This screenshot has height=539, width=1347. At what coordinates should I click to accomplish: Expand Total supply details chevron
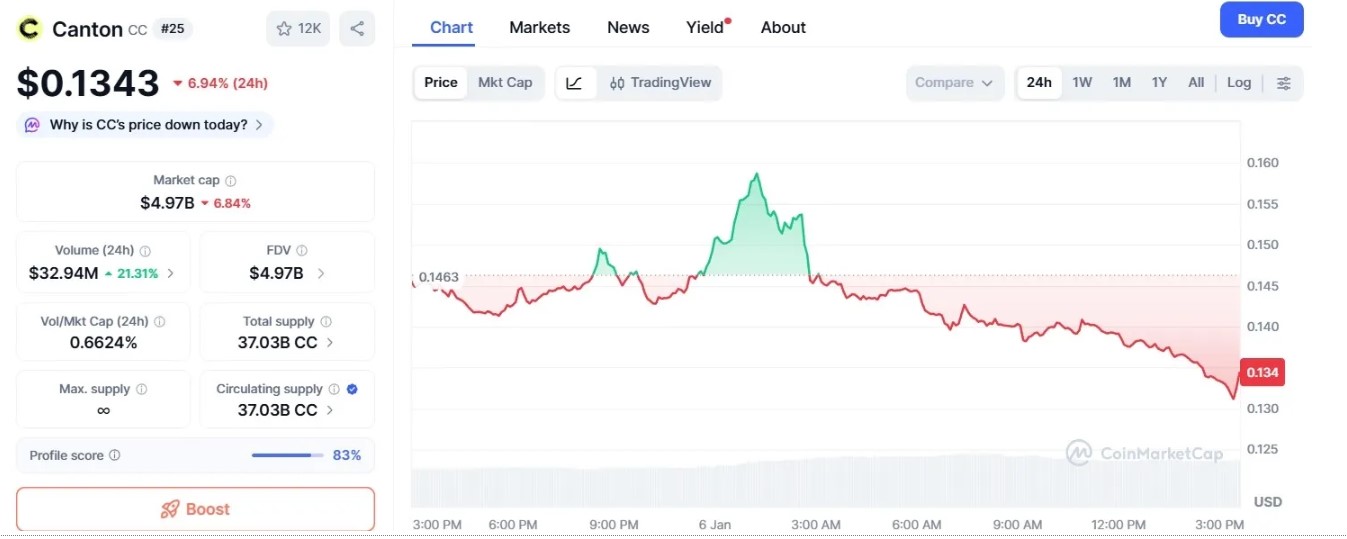coord(330,342)
